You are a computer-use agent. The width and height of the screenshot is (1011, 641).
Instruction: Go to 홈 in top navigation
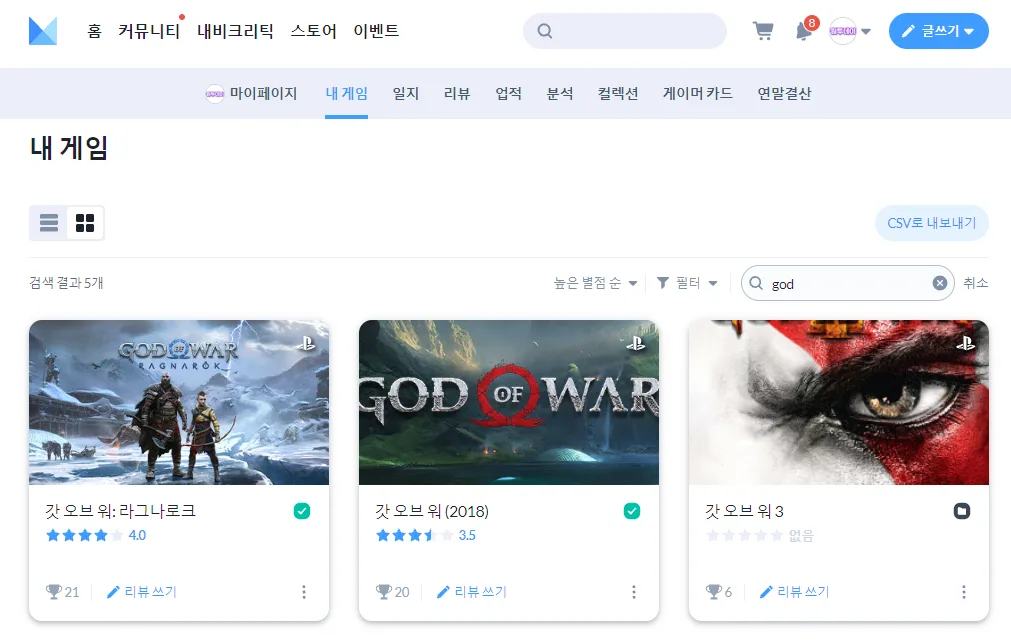[94, 31]
